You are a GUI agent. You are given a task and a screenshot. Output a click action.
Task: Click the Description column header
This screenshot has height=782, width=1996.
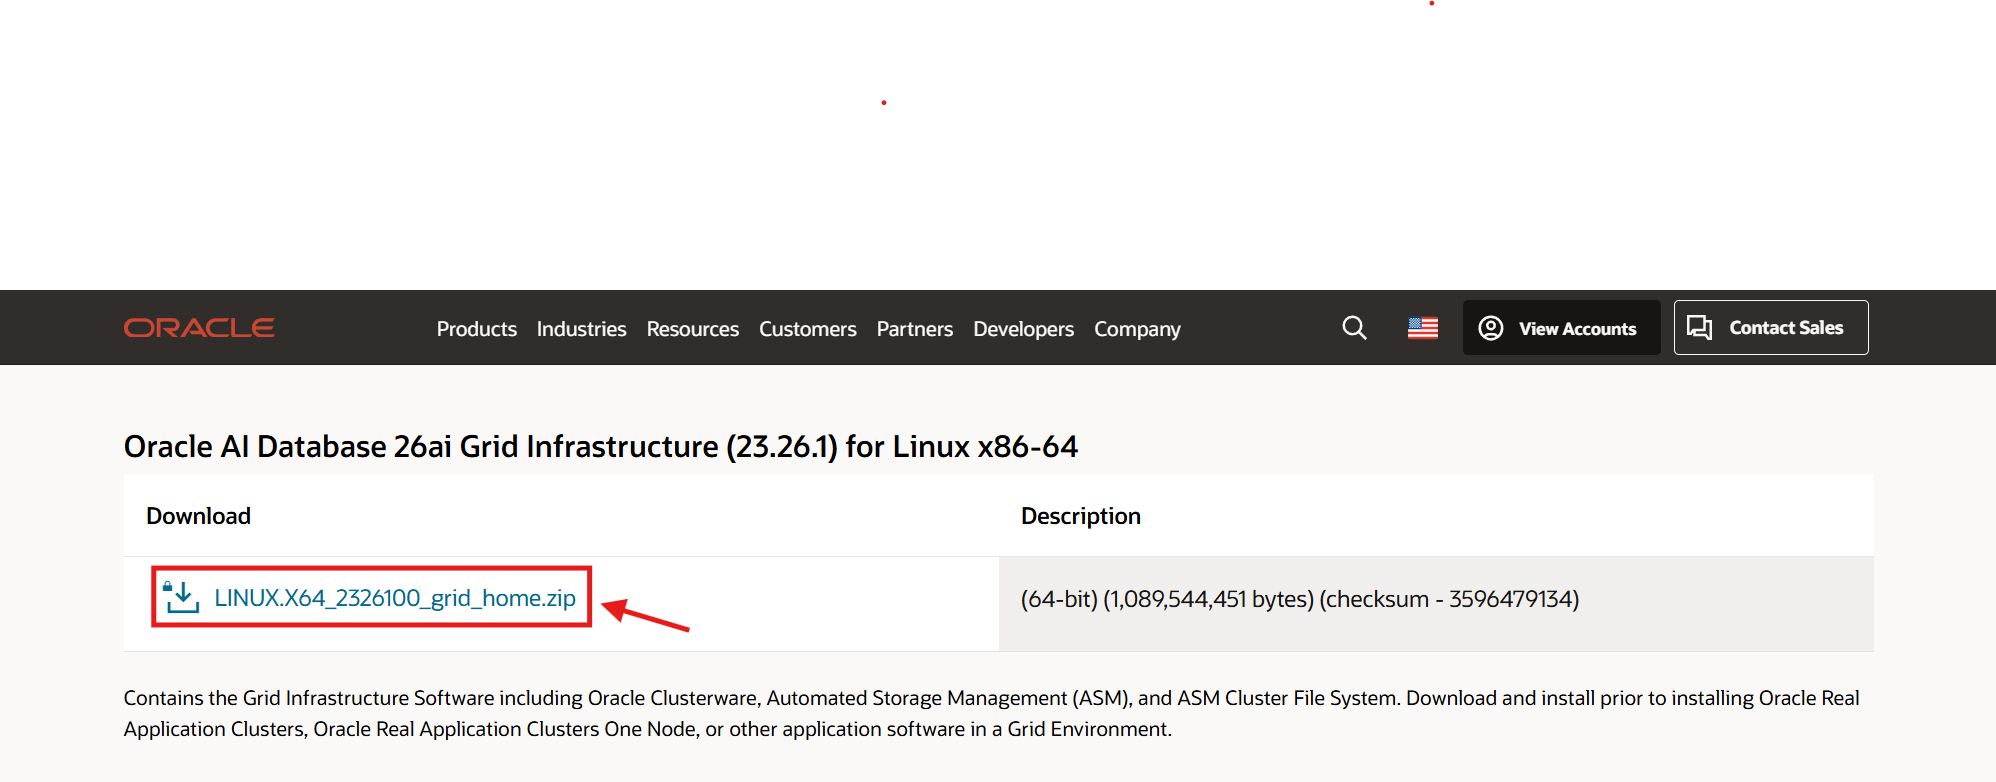coord(1080,516)
